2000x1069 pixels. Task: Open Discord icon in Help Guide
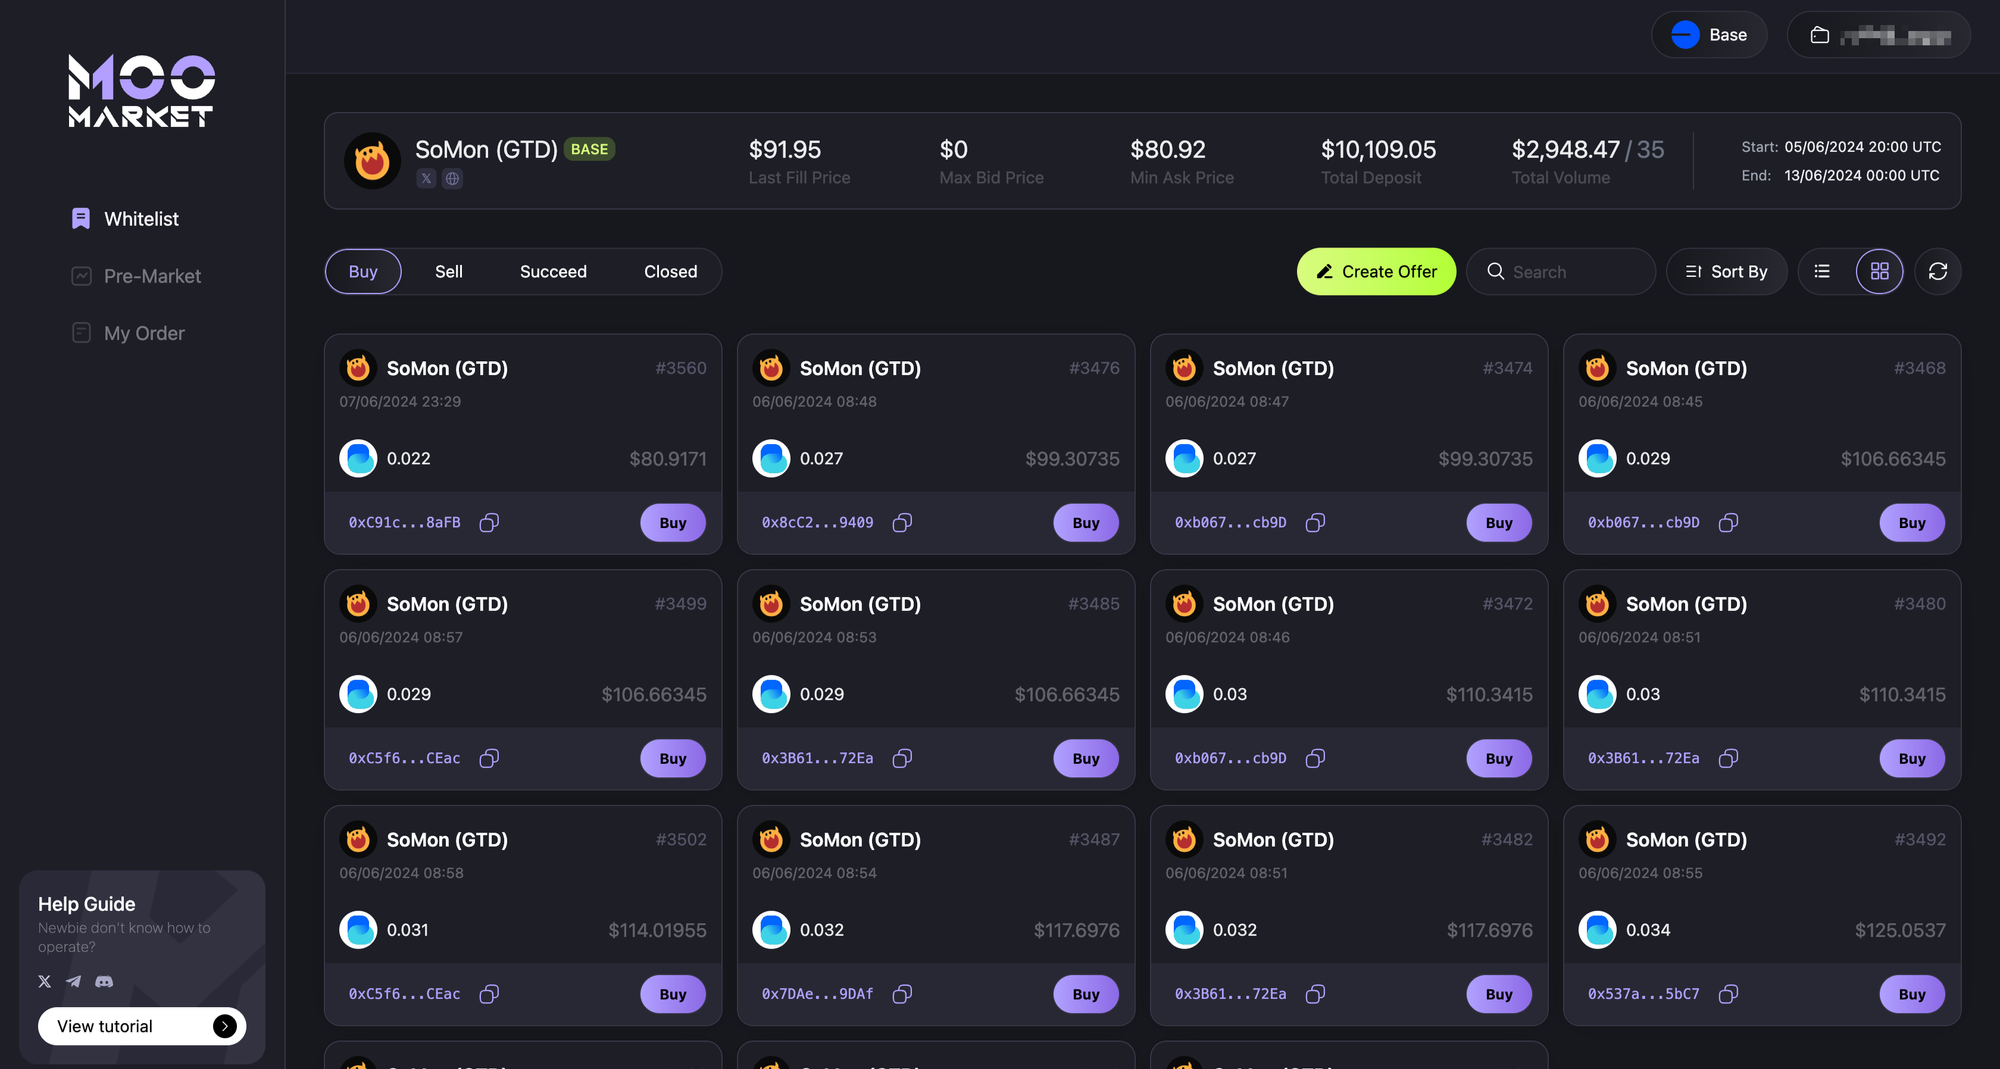click(x=104, y=982)
